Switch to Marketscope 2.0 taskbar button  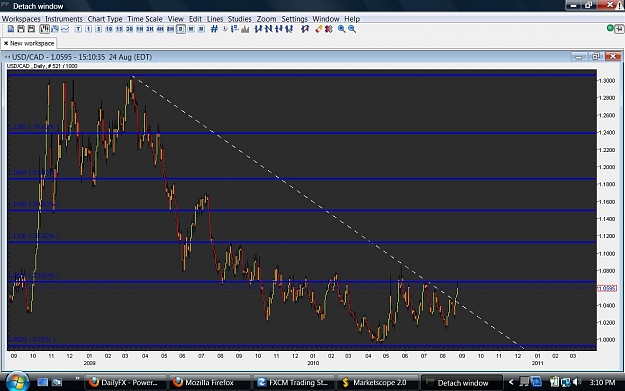[377, 383]
